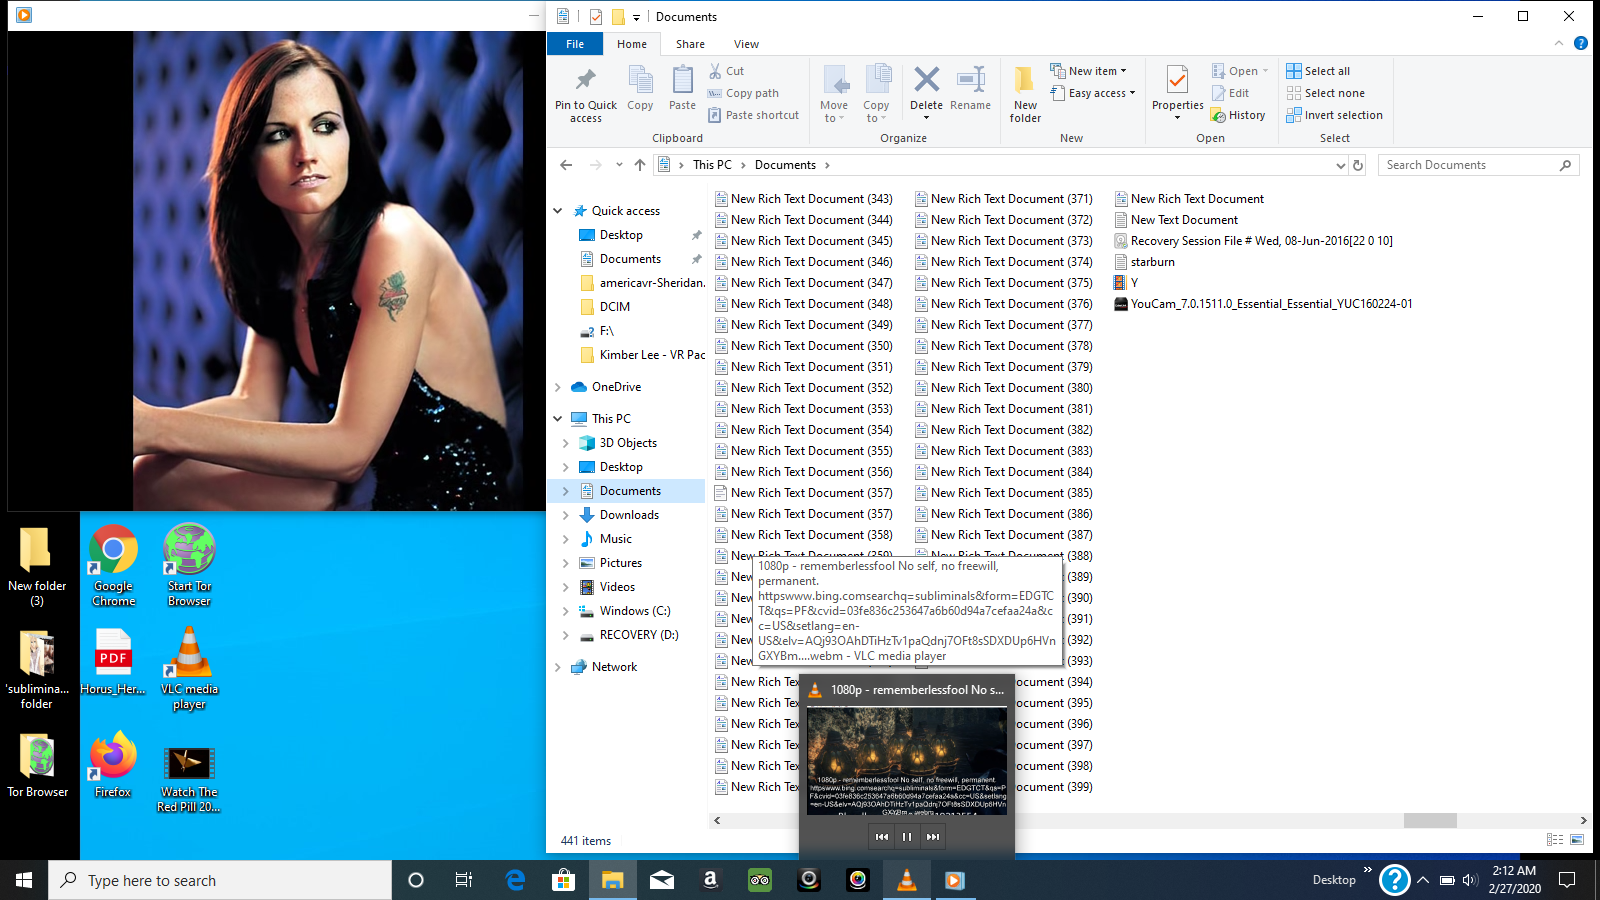The height and width of the screenshot is (900, 1600).
Task: Open Microsoft Store from taskbar
Action: (x=564, y=880)
